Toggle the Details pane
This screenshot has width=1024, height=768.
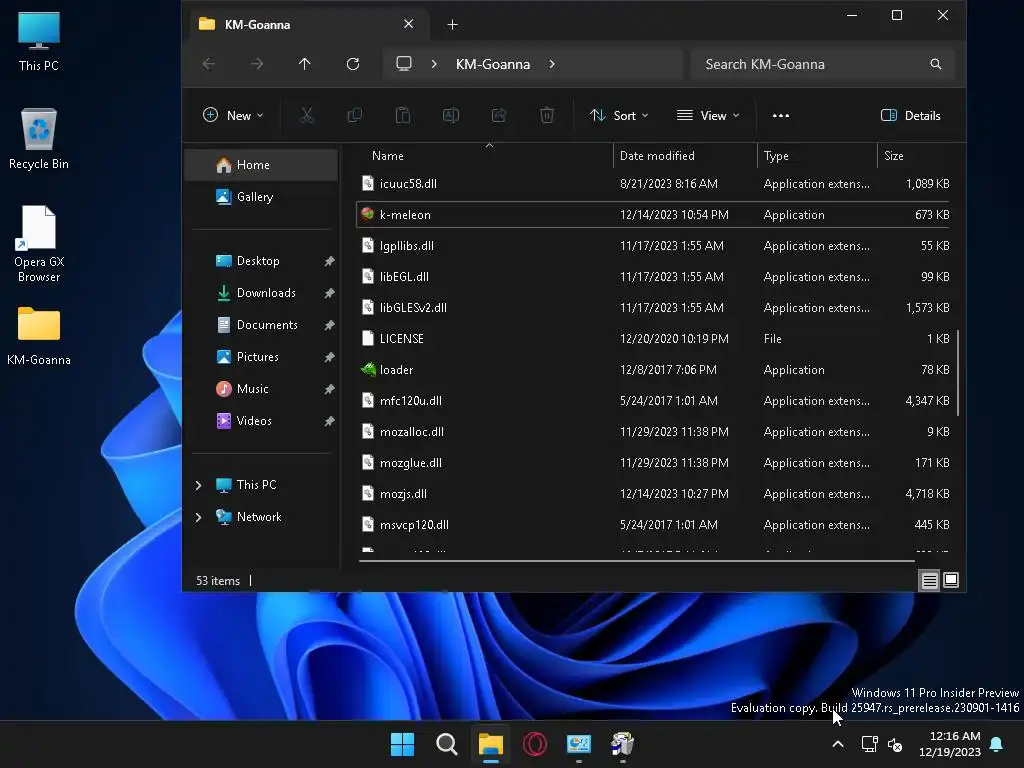pyautogui.click(x=911, y=116)
